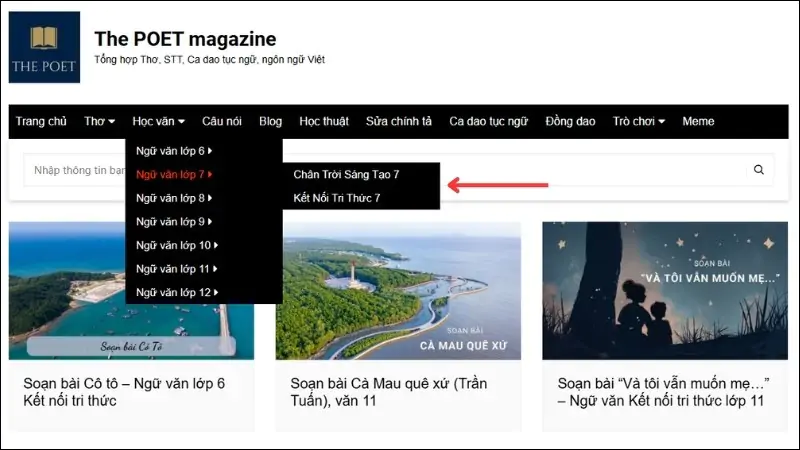Open the Học thuật page

coord(324,122)
